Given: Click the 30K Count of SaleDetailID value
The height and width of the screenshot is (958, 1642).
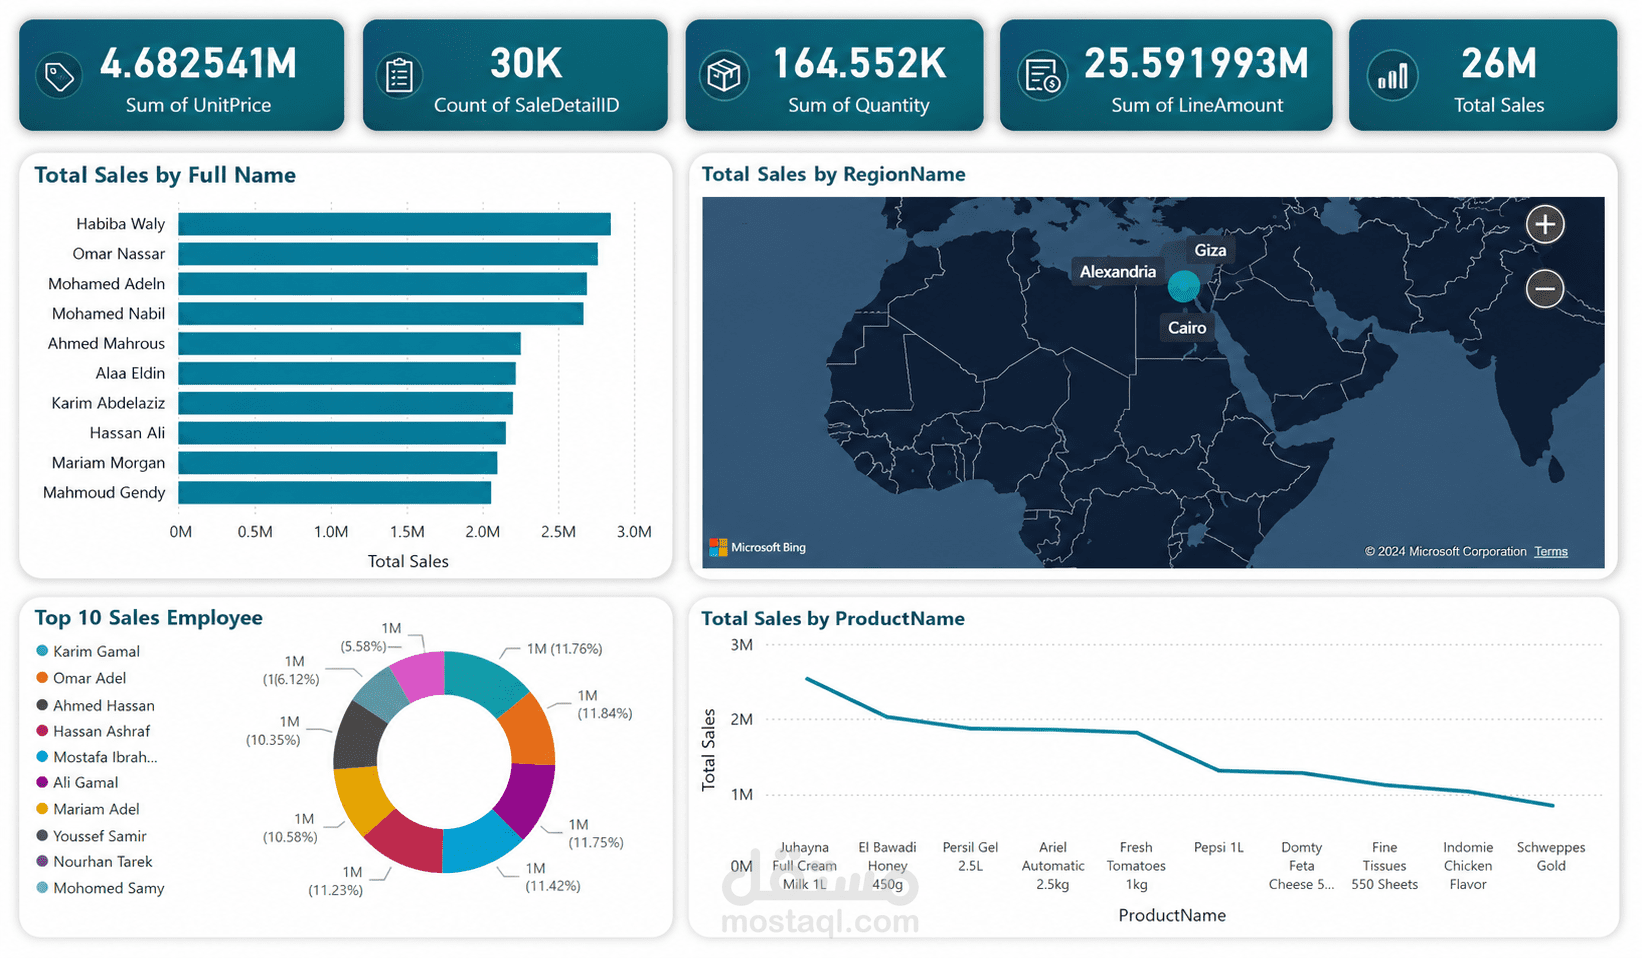Looking at the screenshot, I should (x=526, y=64).
